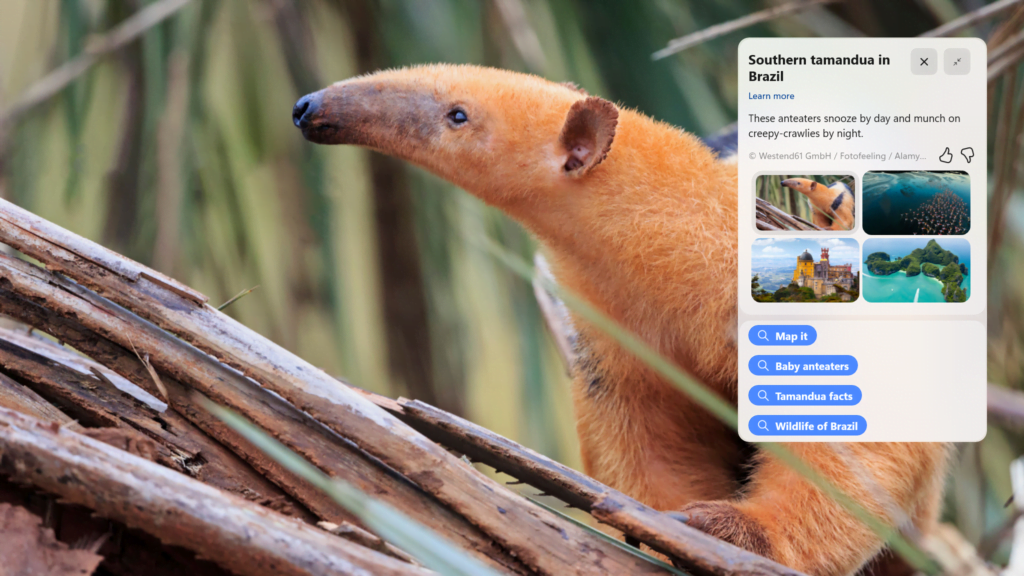Pick the colorful hilltop palace thumbnail
The width and height of the screenshot is (1024, 576).
[x=805, y=269]
